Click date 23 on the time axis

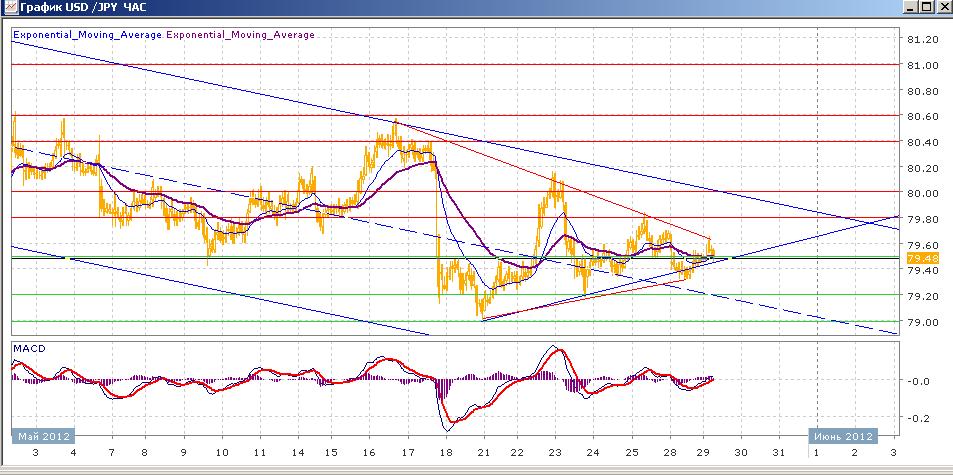(x=555, y=453)
